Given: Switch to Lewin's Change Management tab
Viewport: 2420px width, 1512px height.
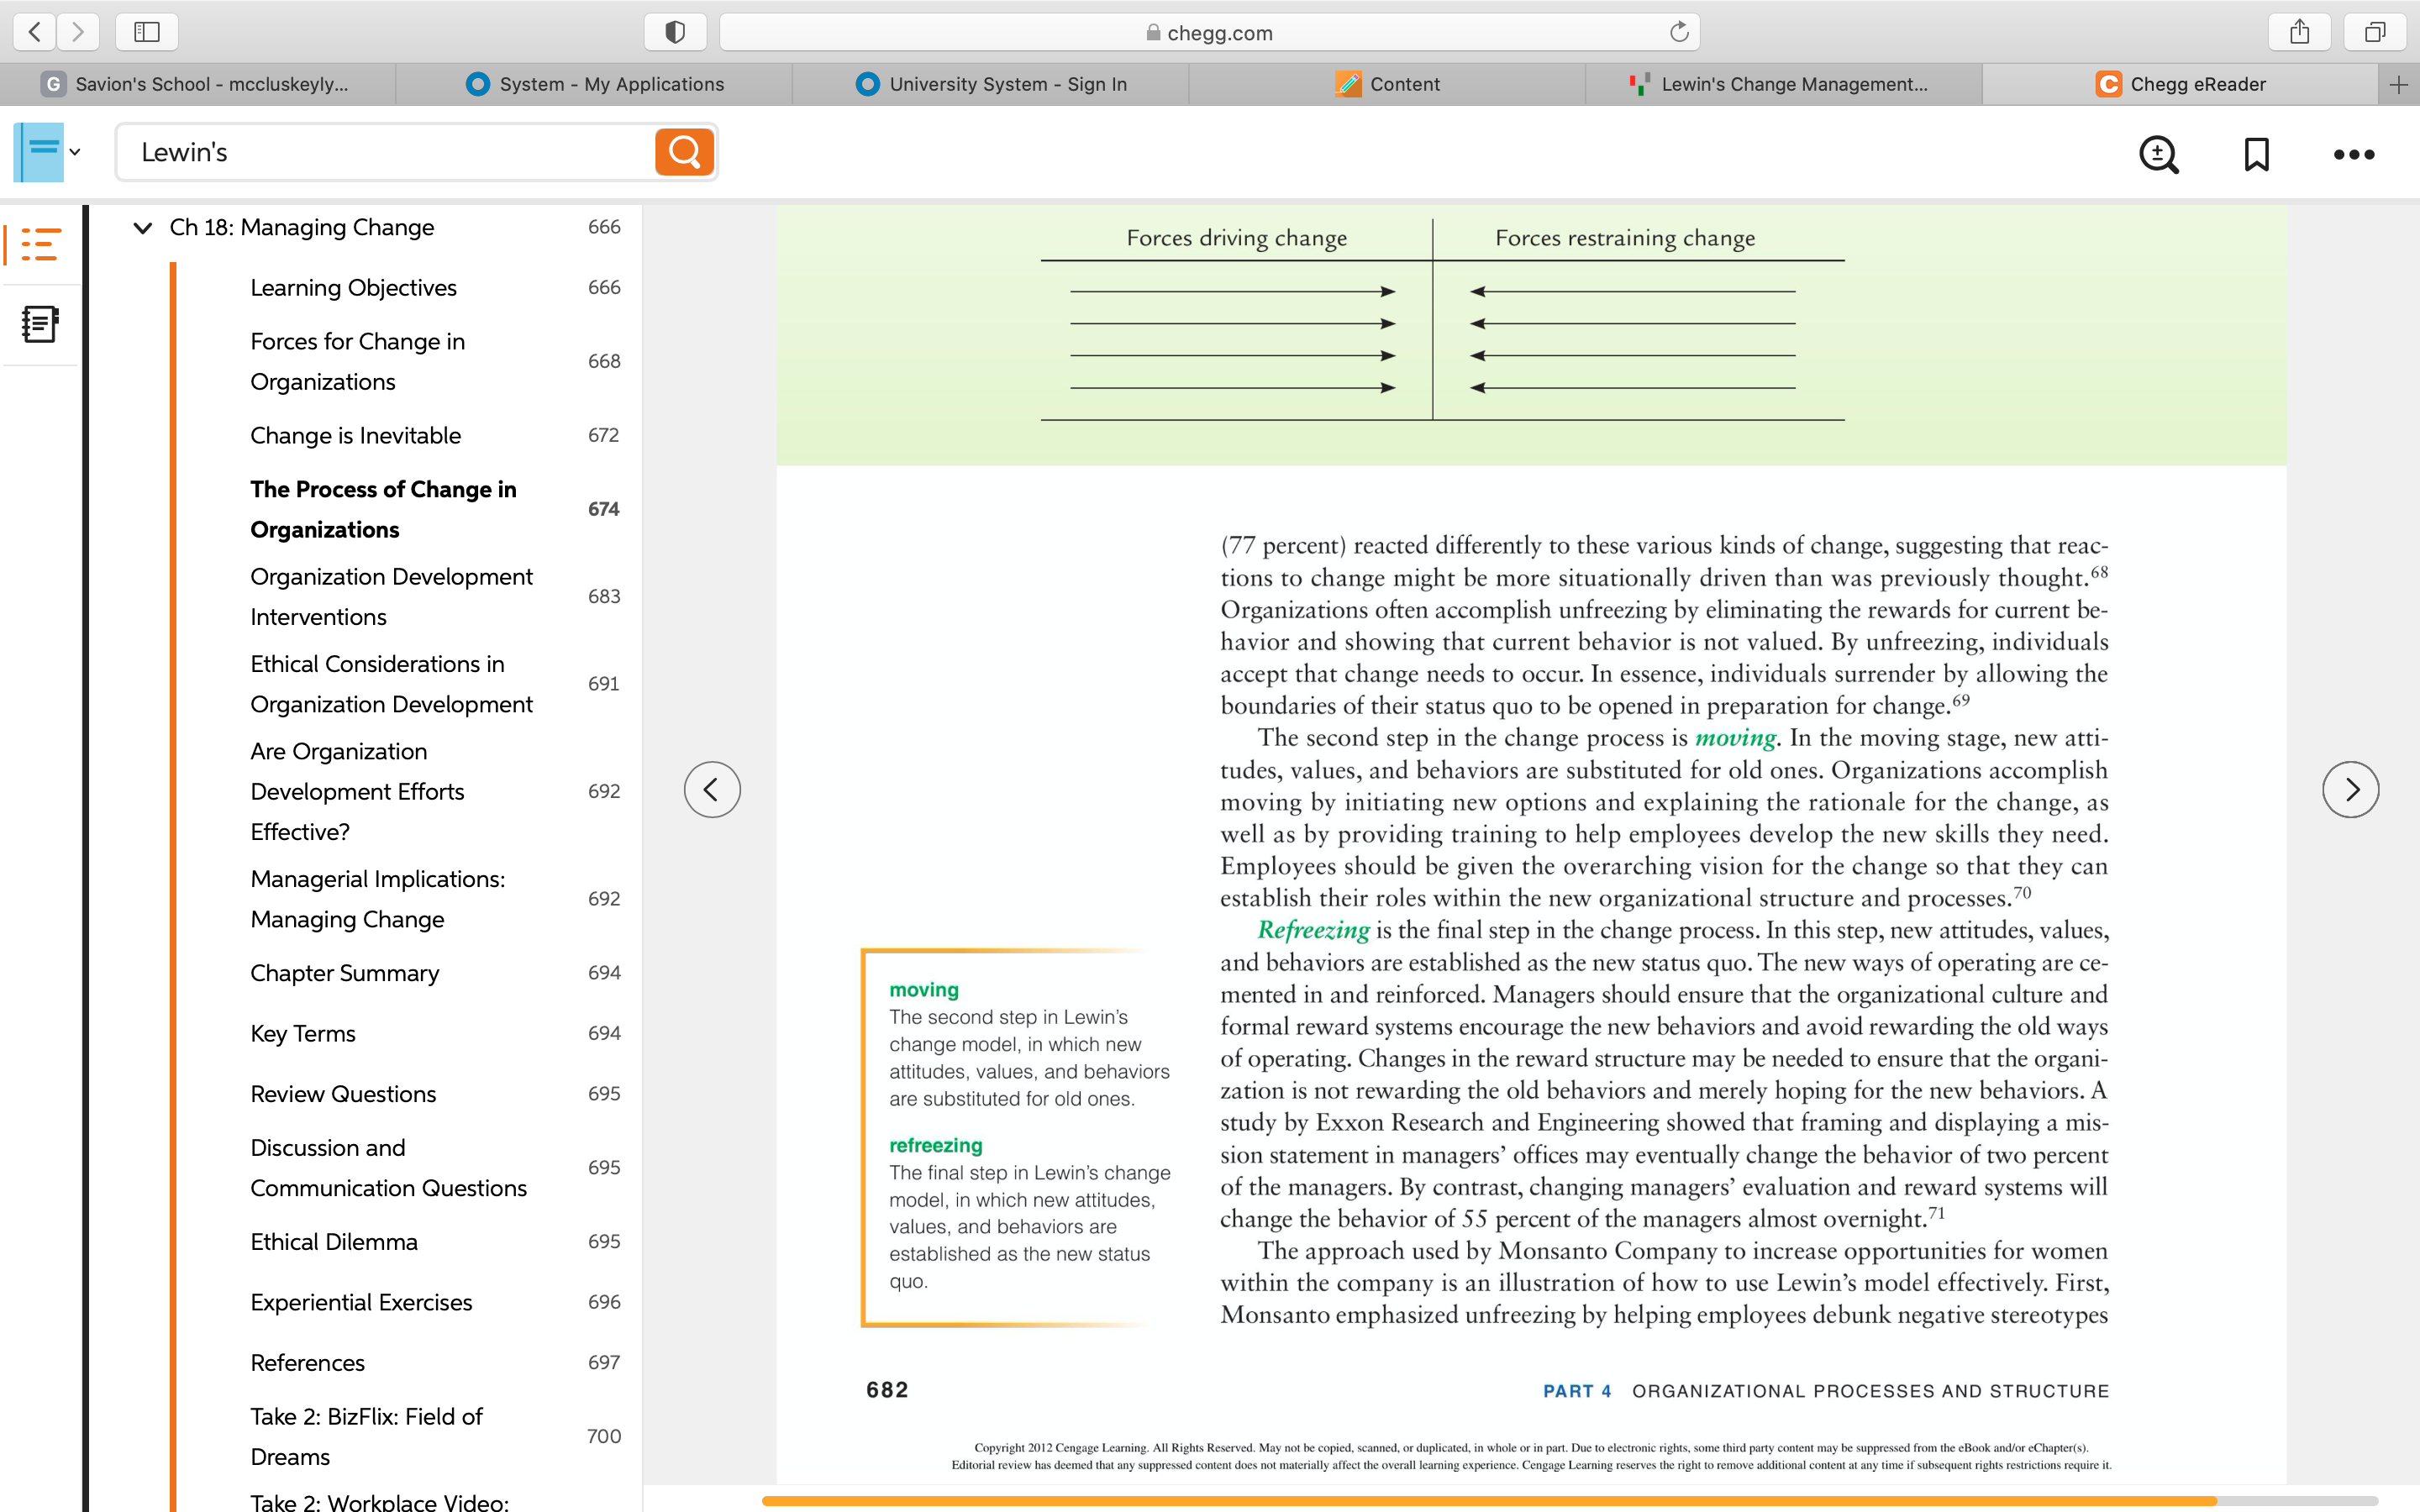Looking at the screenshot, I should [x=1783, y=84].
